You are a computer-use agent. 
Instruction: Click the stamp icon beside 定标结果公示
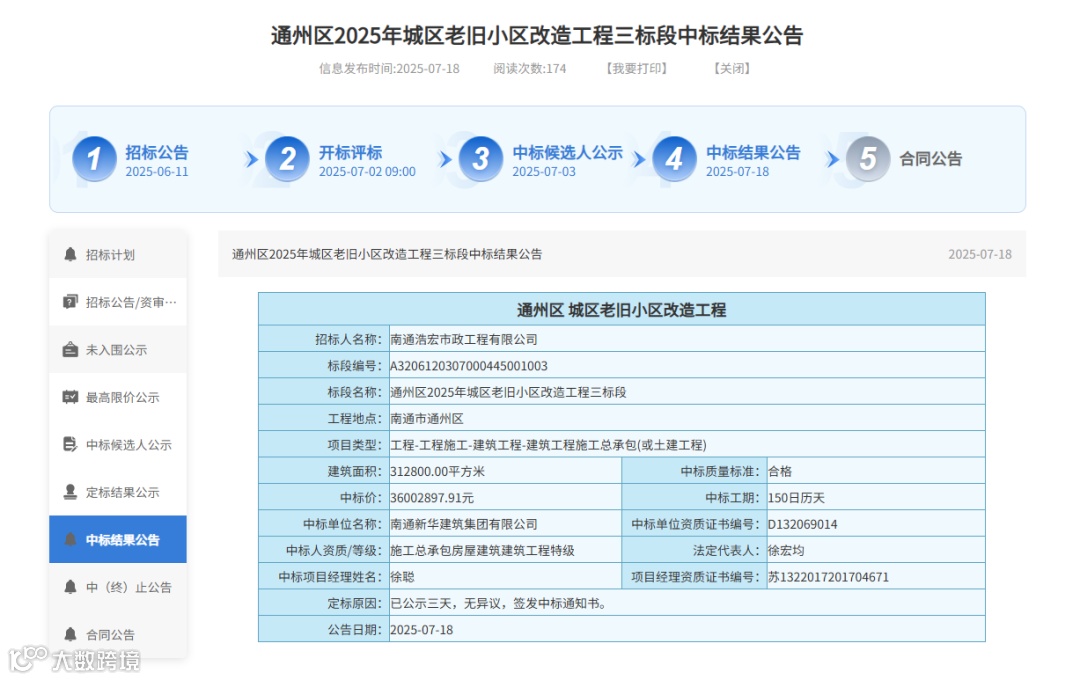tap(70, 492)
